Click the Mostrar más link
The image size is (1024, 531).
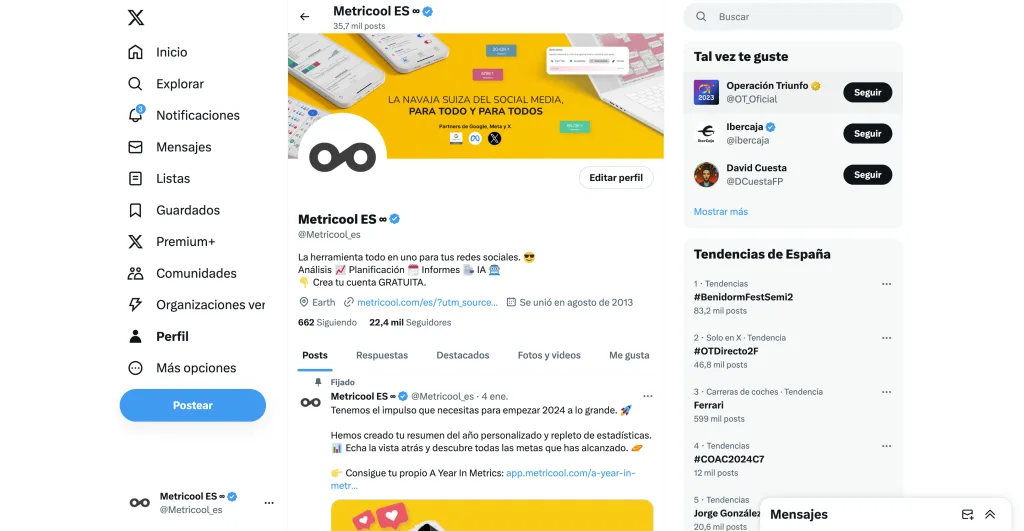[721, 212]
